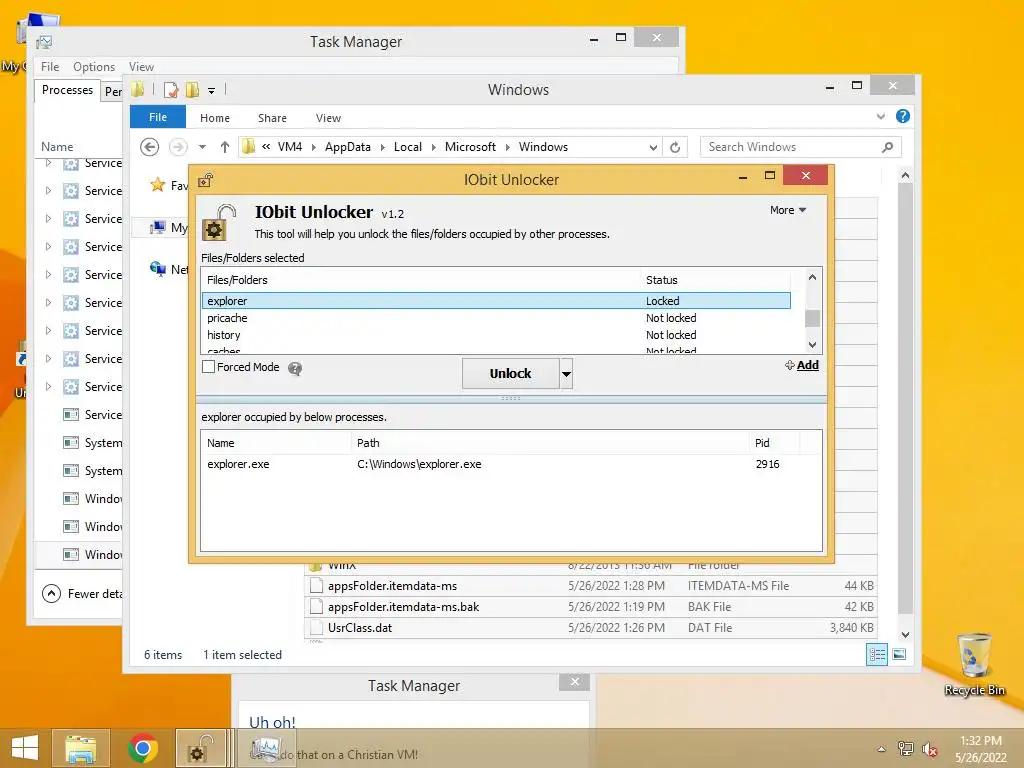
Task: Close the Task Manager error dialog
Action: click(x=575, y=682)
